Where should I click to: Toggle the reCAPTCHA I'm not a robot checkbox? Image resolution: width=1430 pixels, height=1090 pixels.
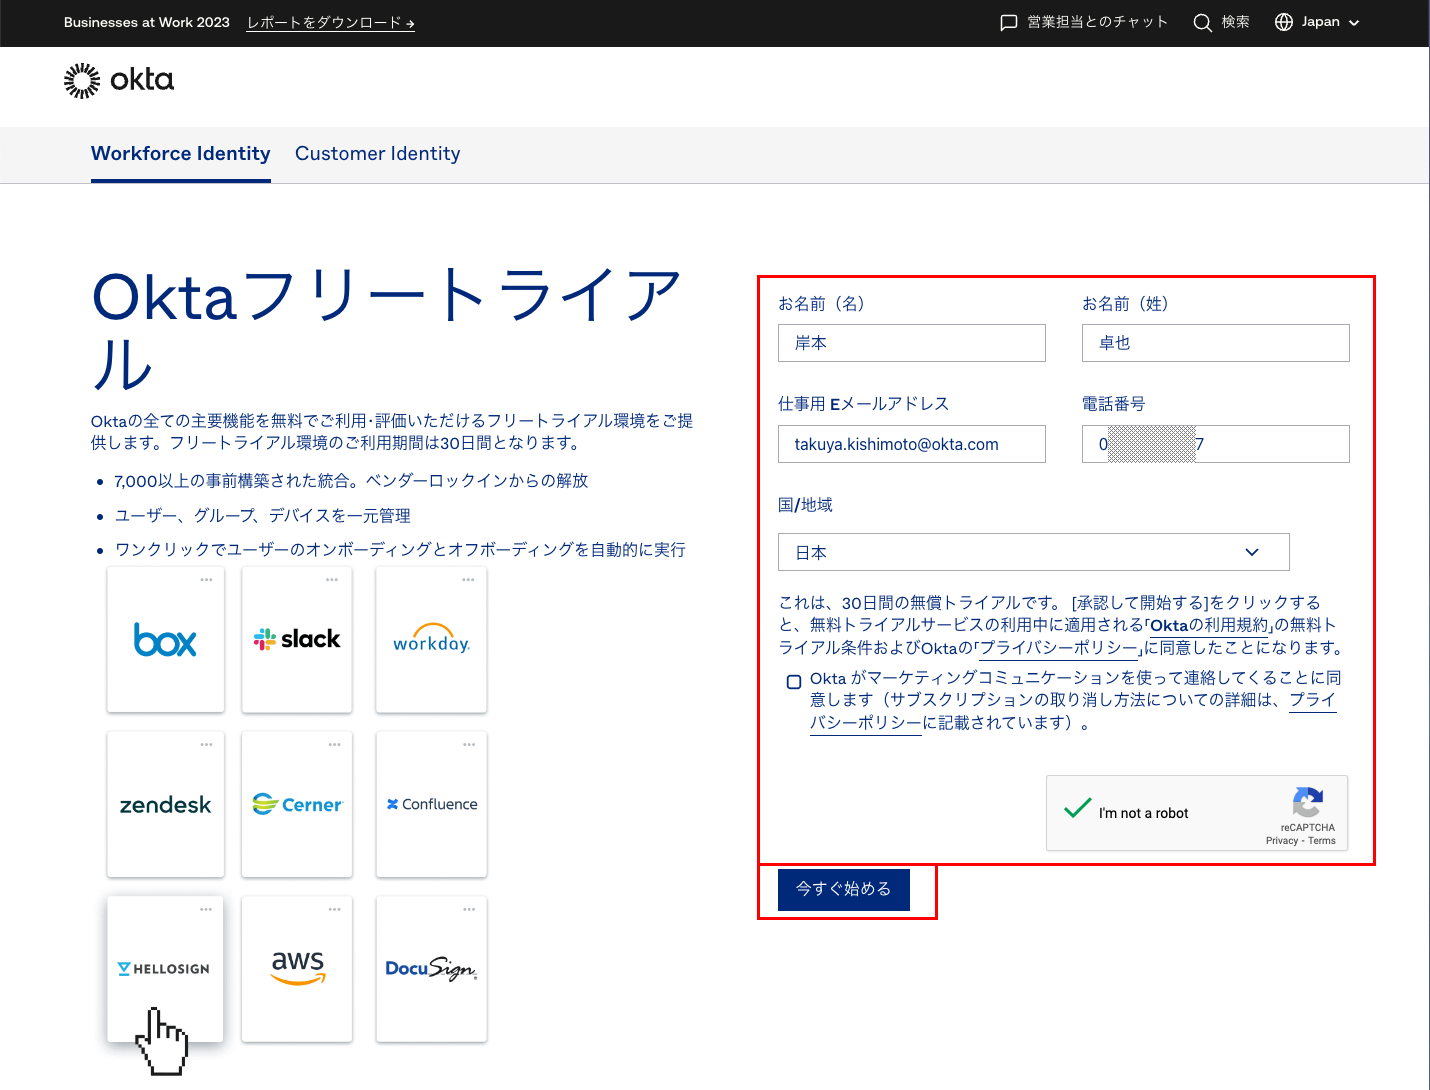1077,810
